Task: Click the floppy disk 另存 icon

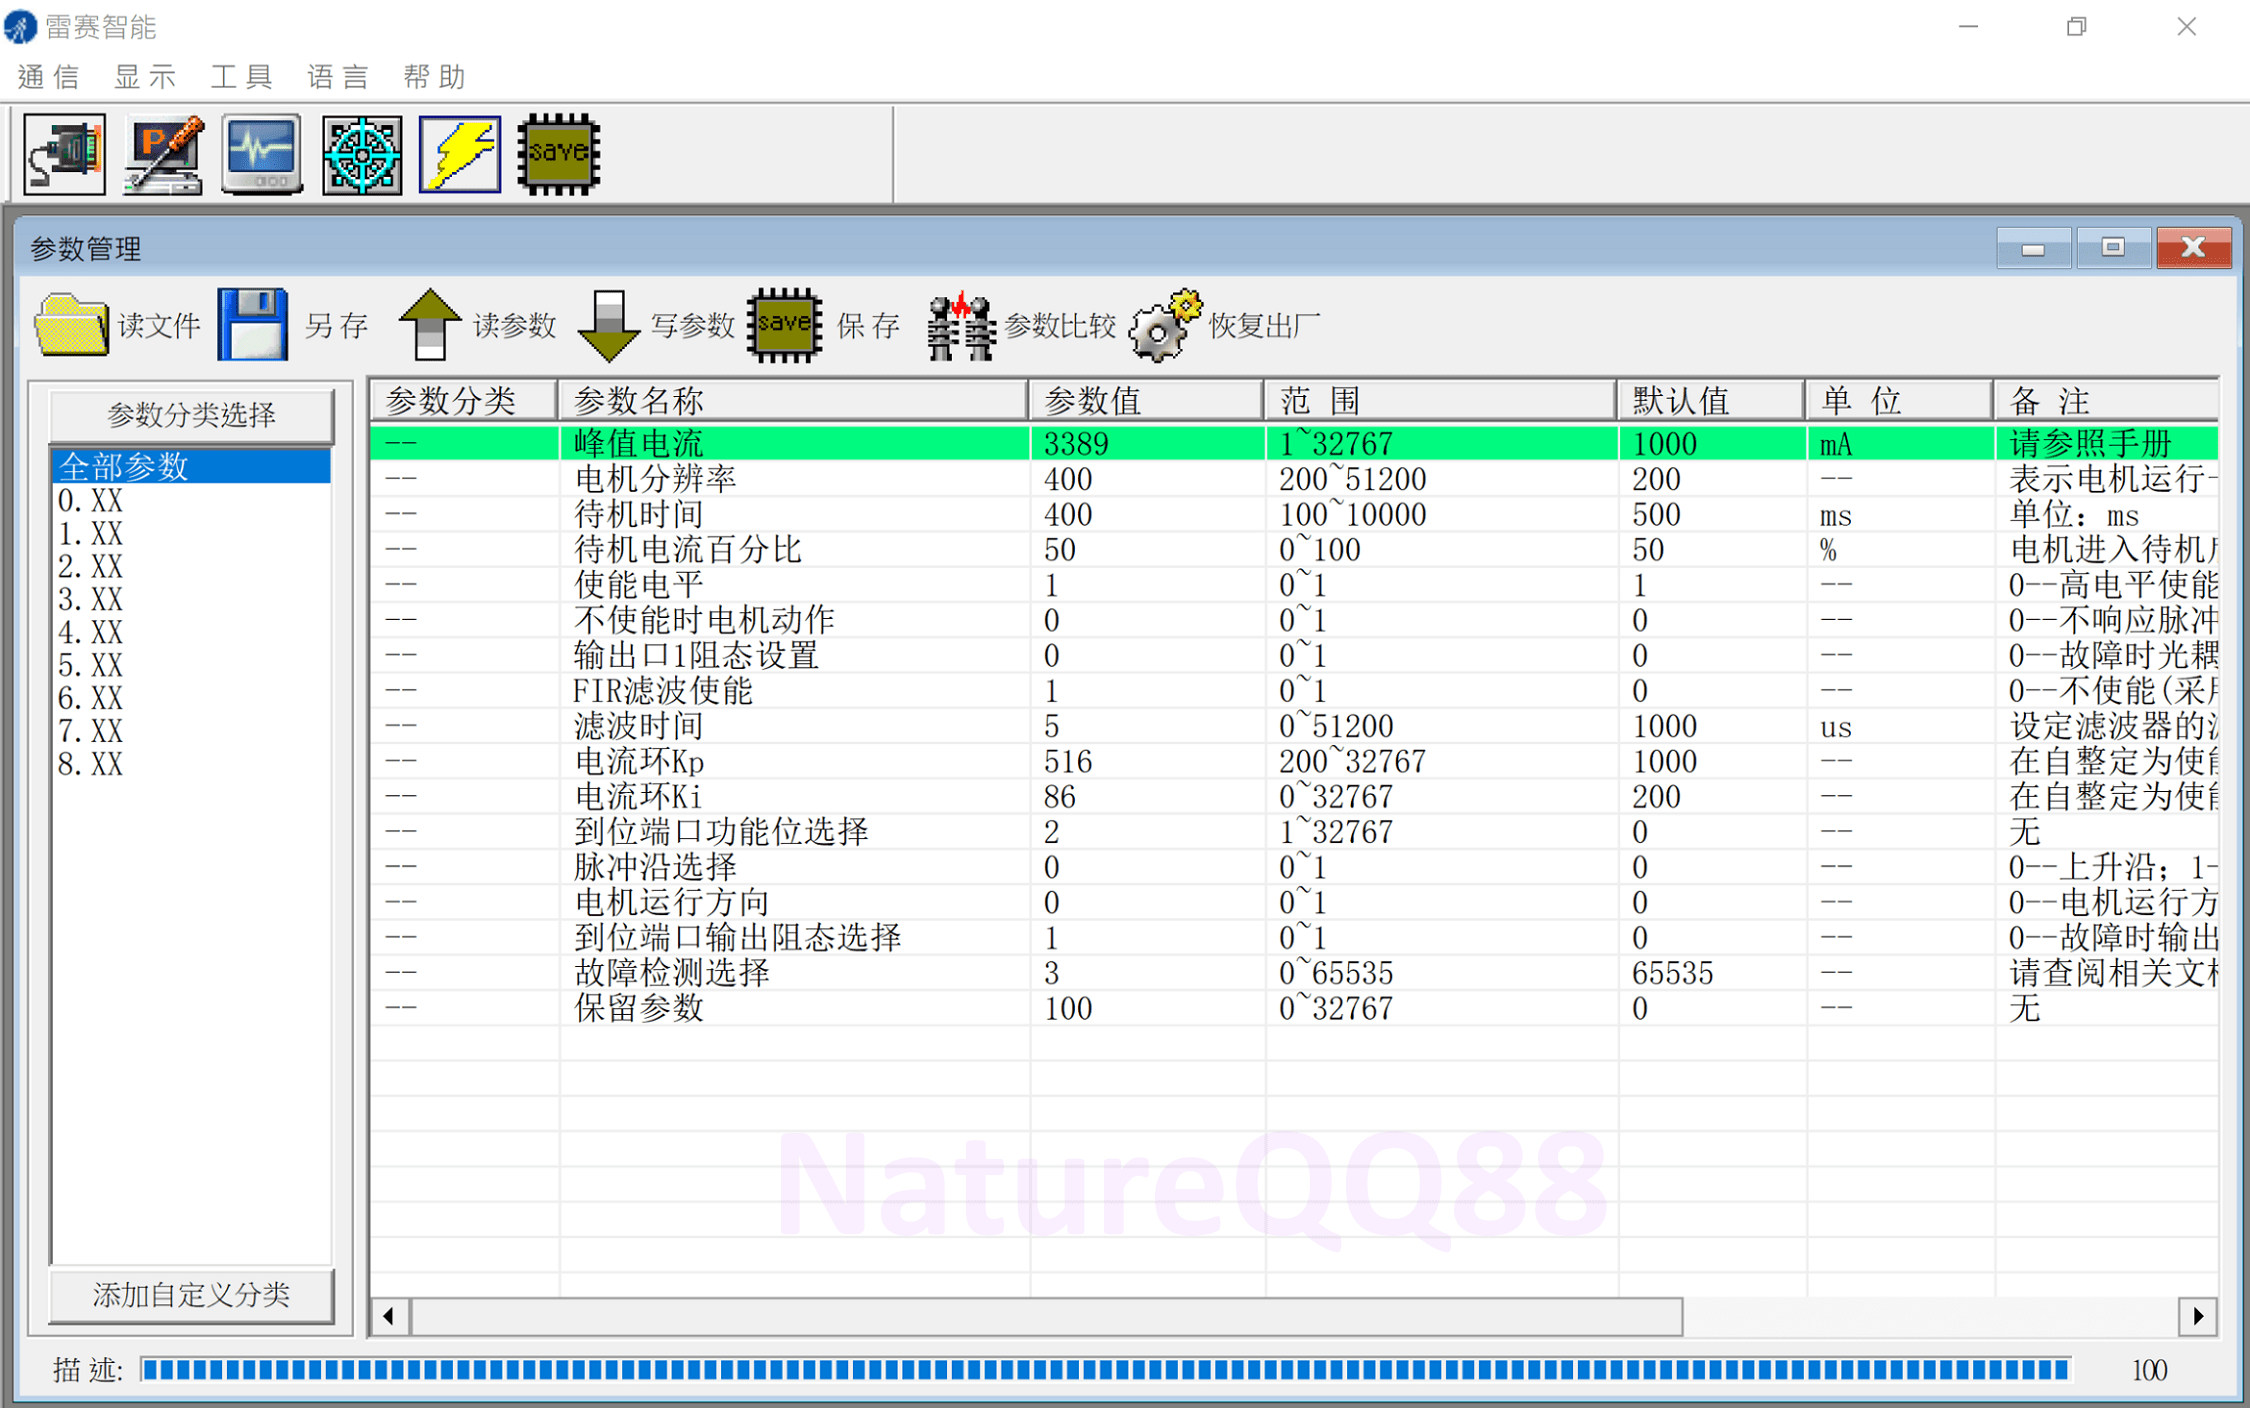Action: coord(253,325)
